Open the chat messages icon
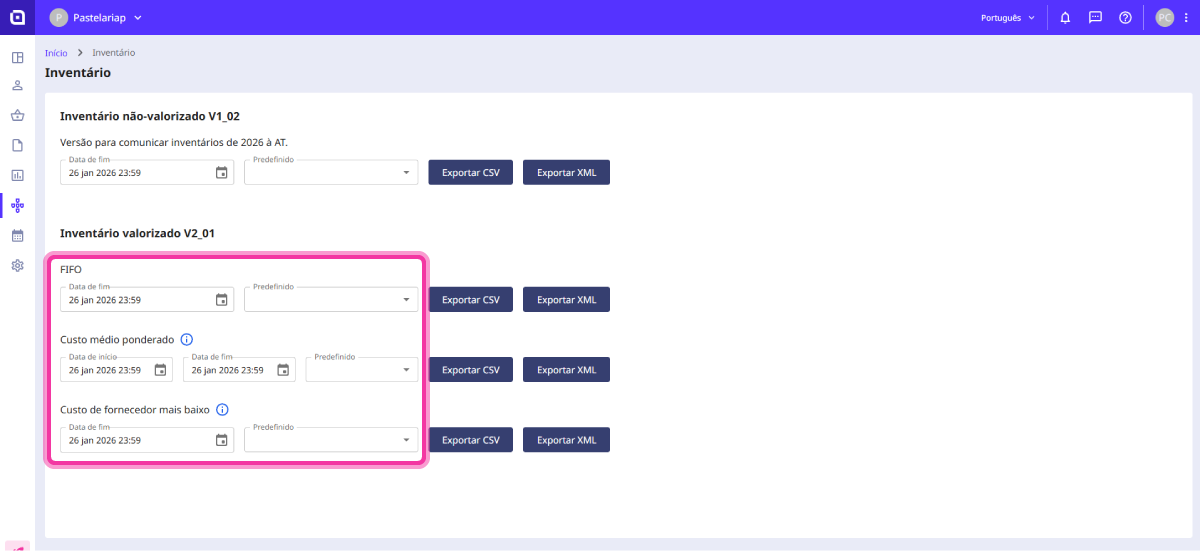The width and height of the screenshot is (1200, 551). pos(1095,17)
